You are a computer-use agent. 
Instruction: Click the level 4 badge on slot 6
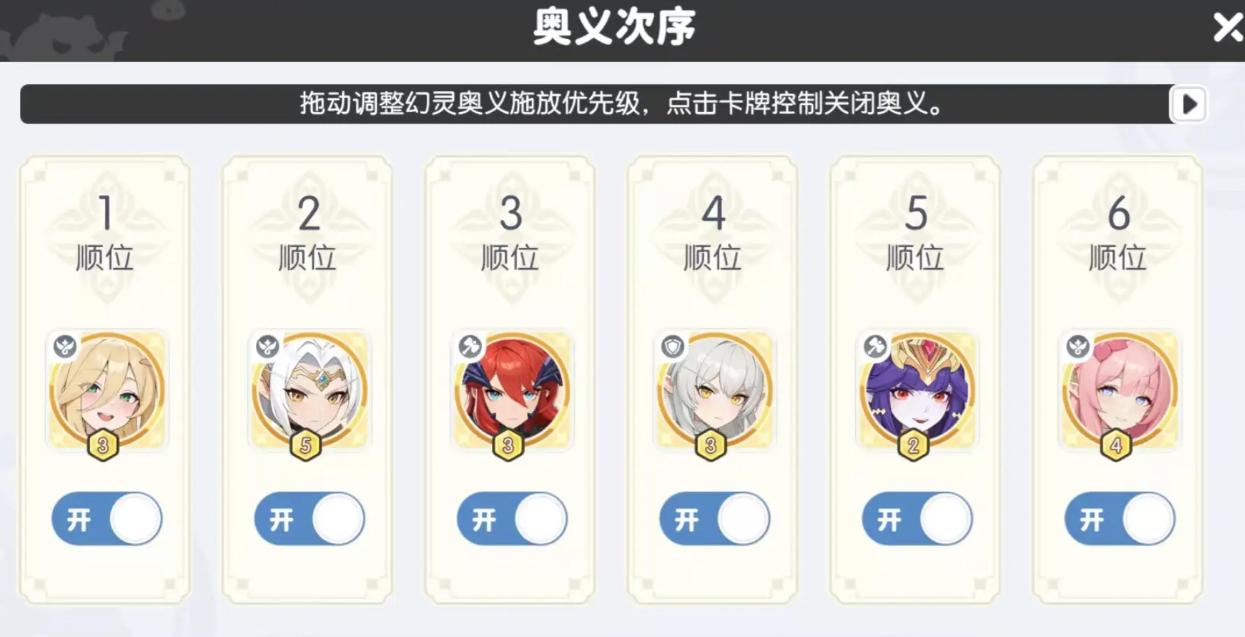coord(1116,445)
